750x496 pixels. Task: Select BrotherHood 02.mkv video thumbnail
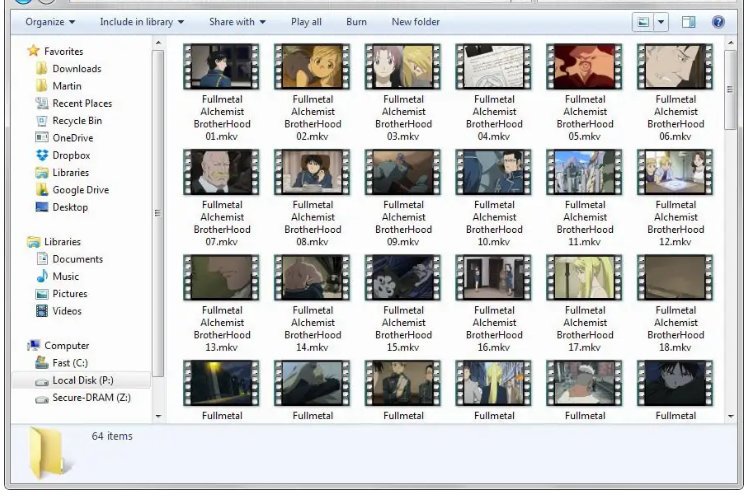click(312, 66)
